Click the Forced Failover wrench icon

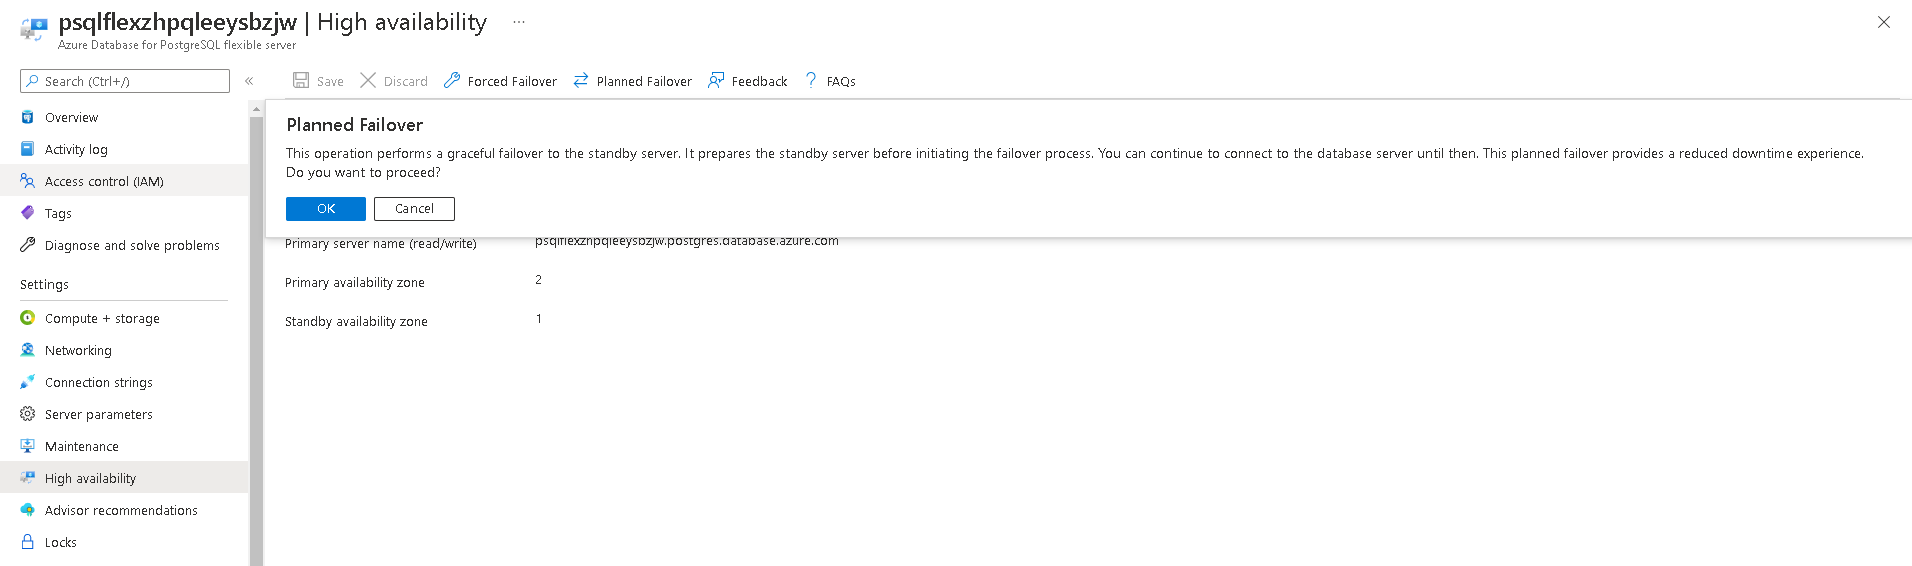452,80
